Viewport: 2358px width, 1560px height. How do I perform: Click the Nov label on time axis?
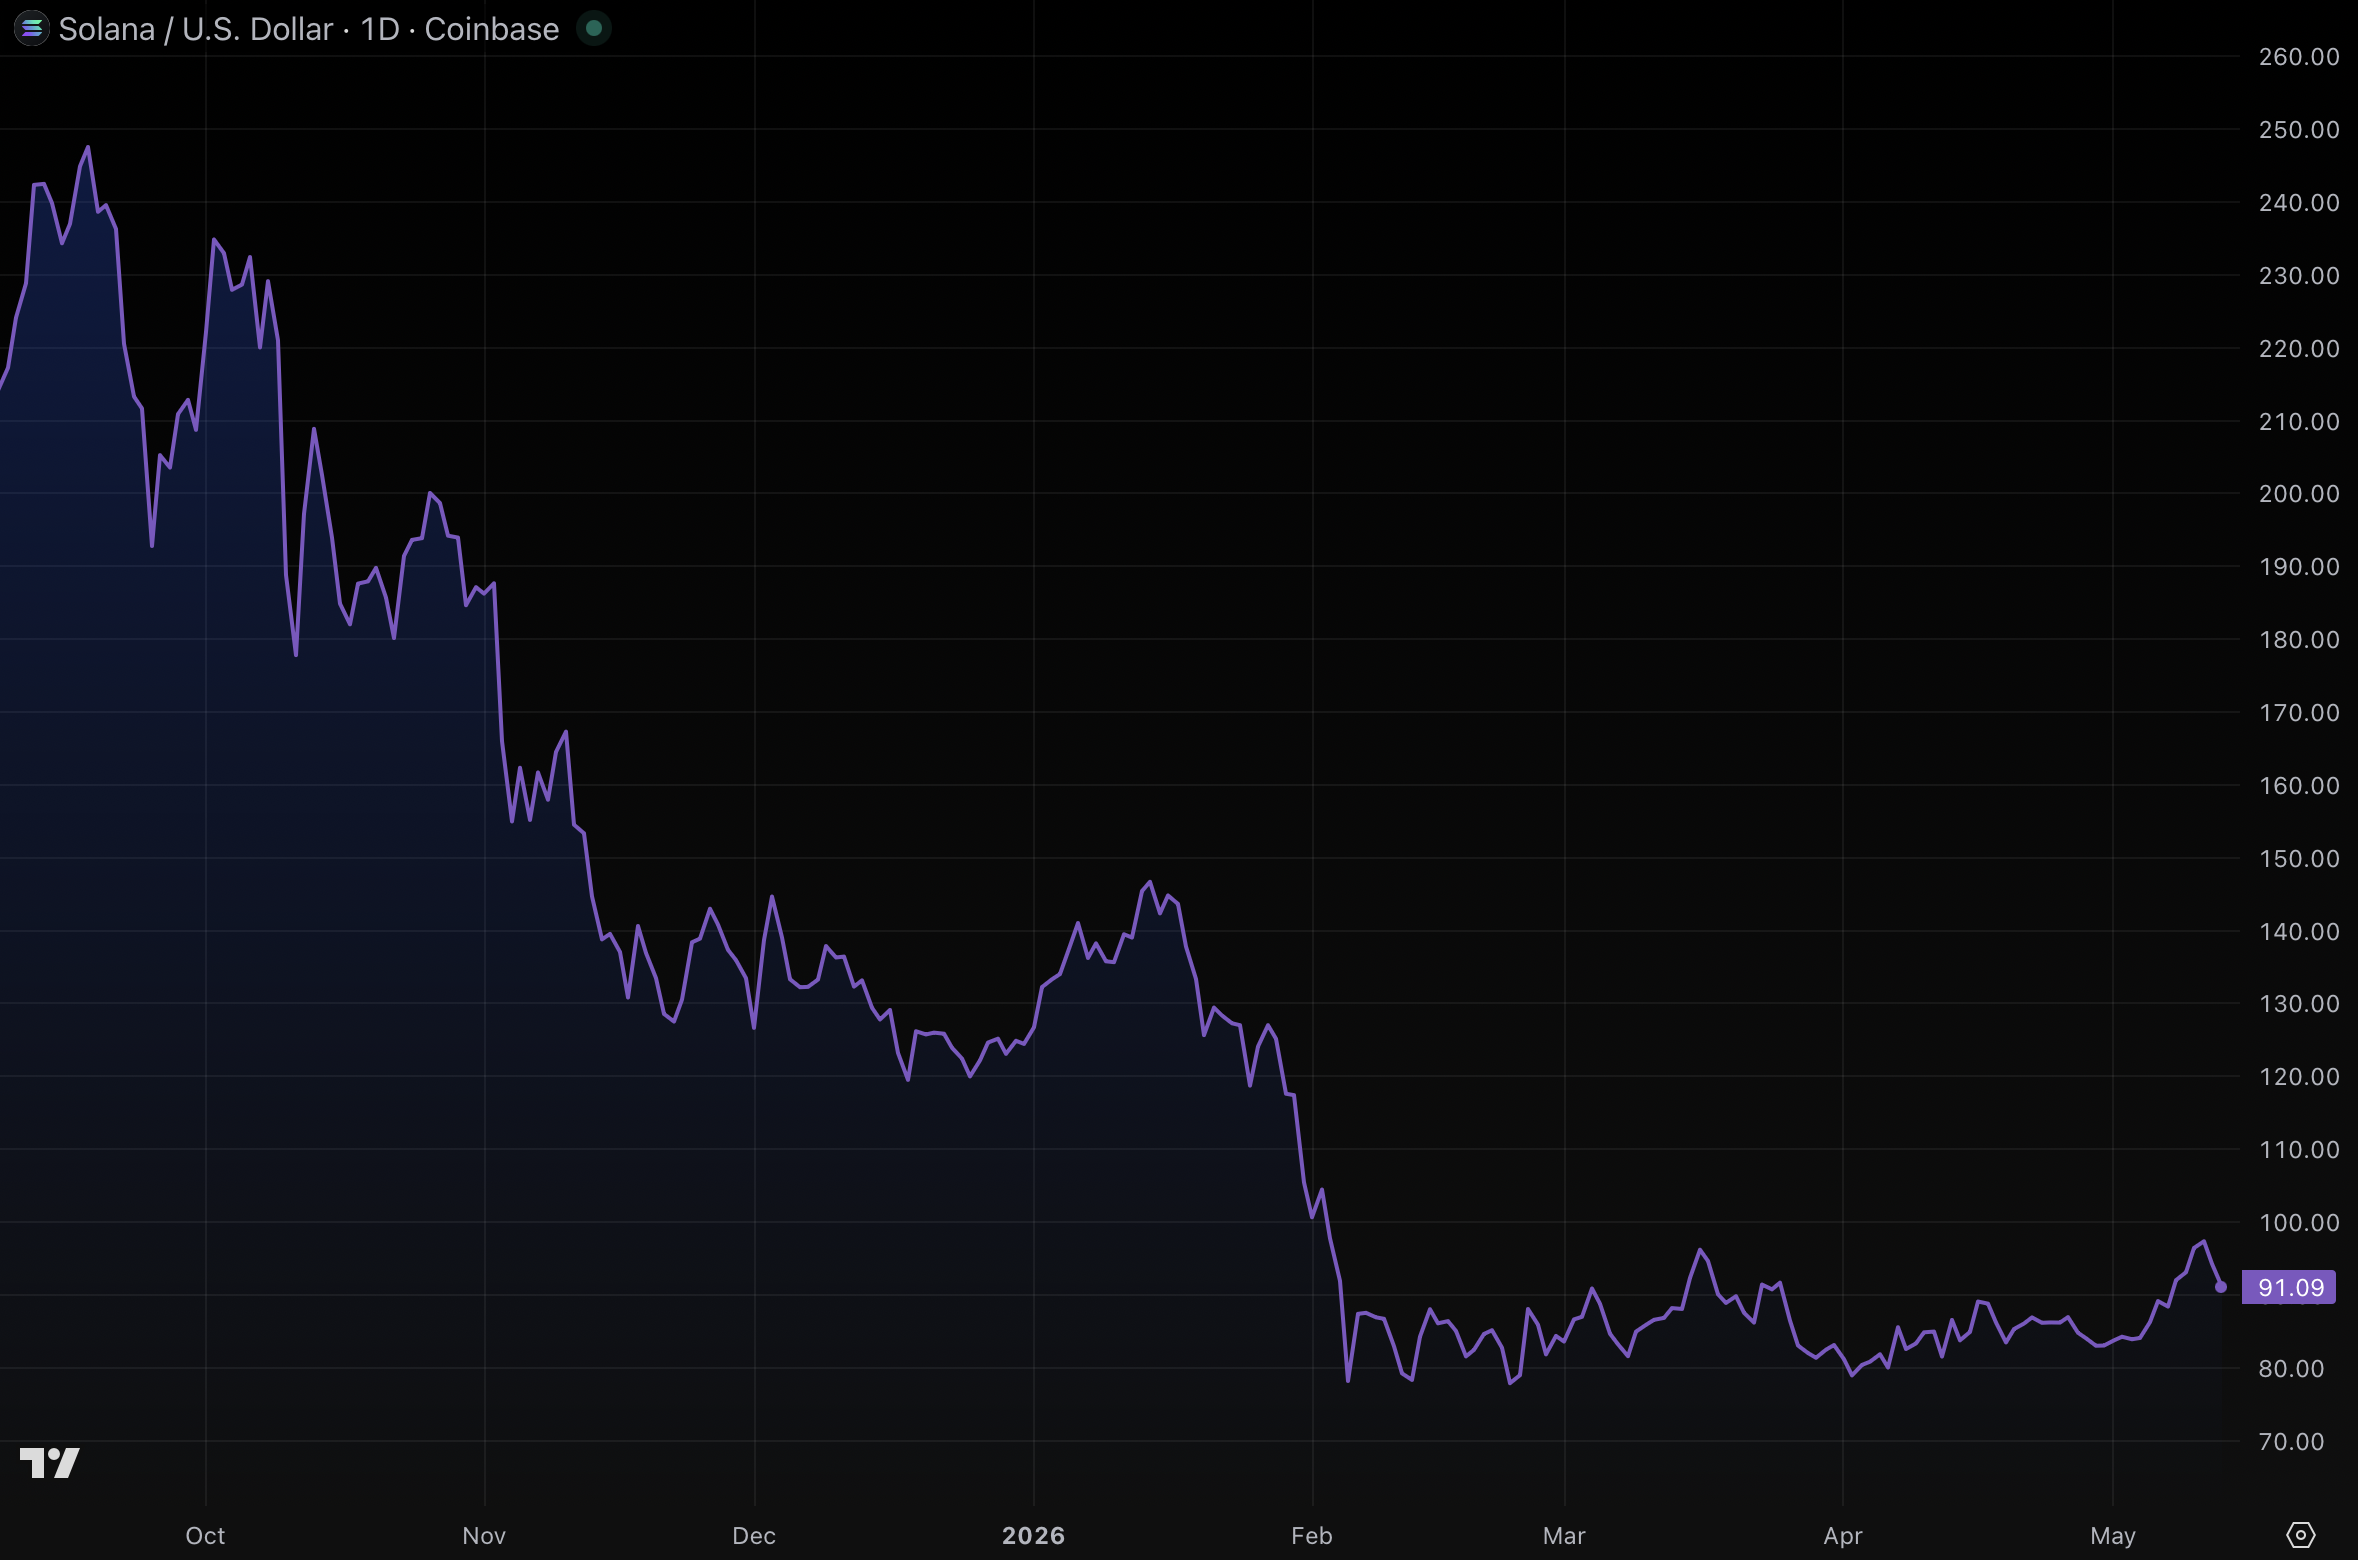[x=484, y=1535]
